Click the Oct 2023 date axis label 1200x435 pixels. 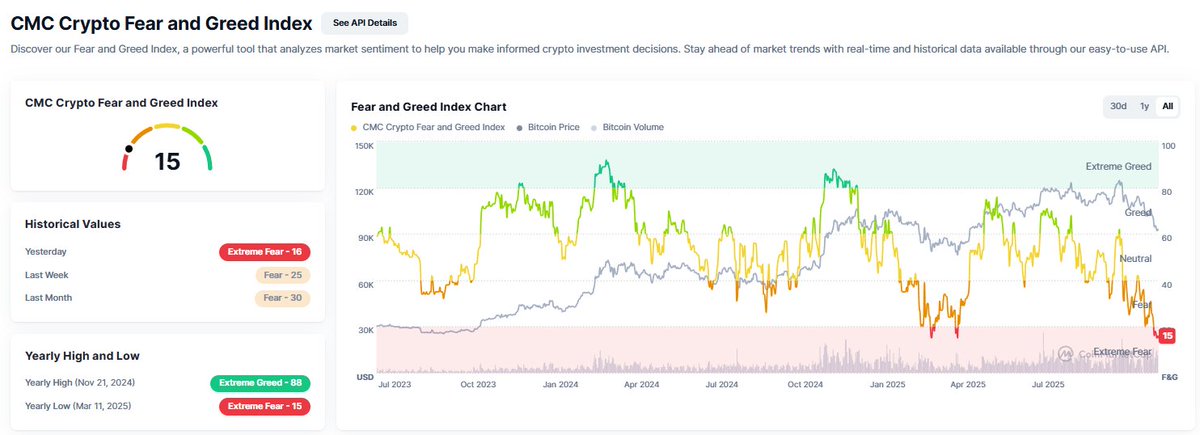click(x=476, y=384)
